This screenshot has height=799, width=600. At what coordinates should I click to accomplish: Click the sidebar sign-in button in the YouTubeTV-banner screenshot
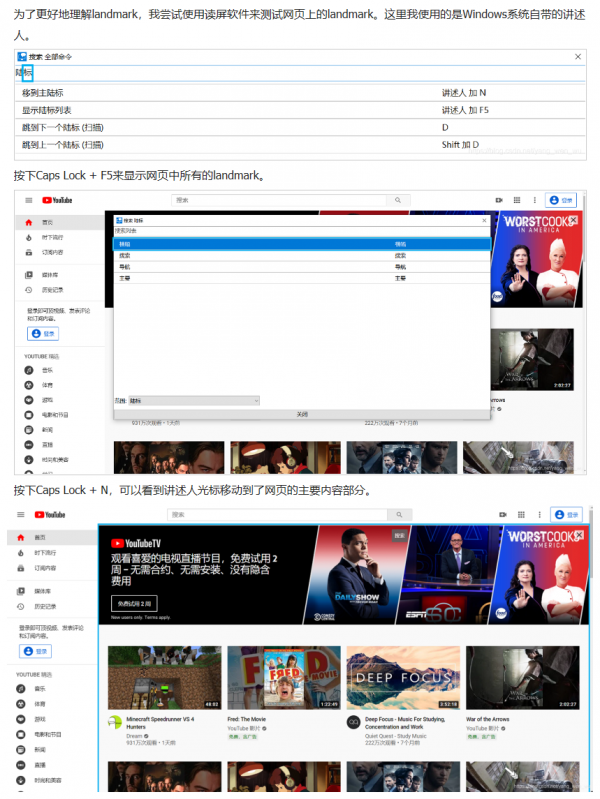click(x=36, y=651)
